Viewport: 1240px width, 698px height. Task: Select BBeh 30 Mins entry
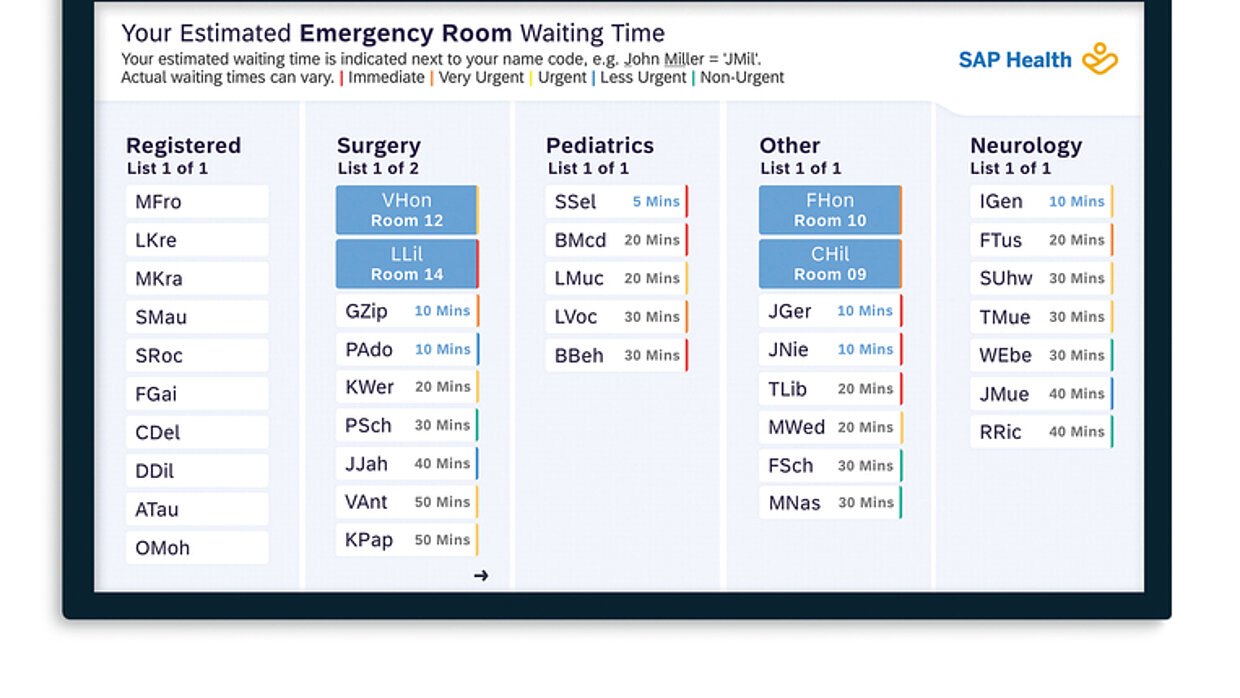[x=616, y=356]
